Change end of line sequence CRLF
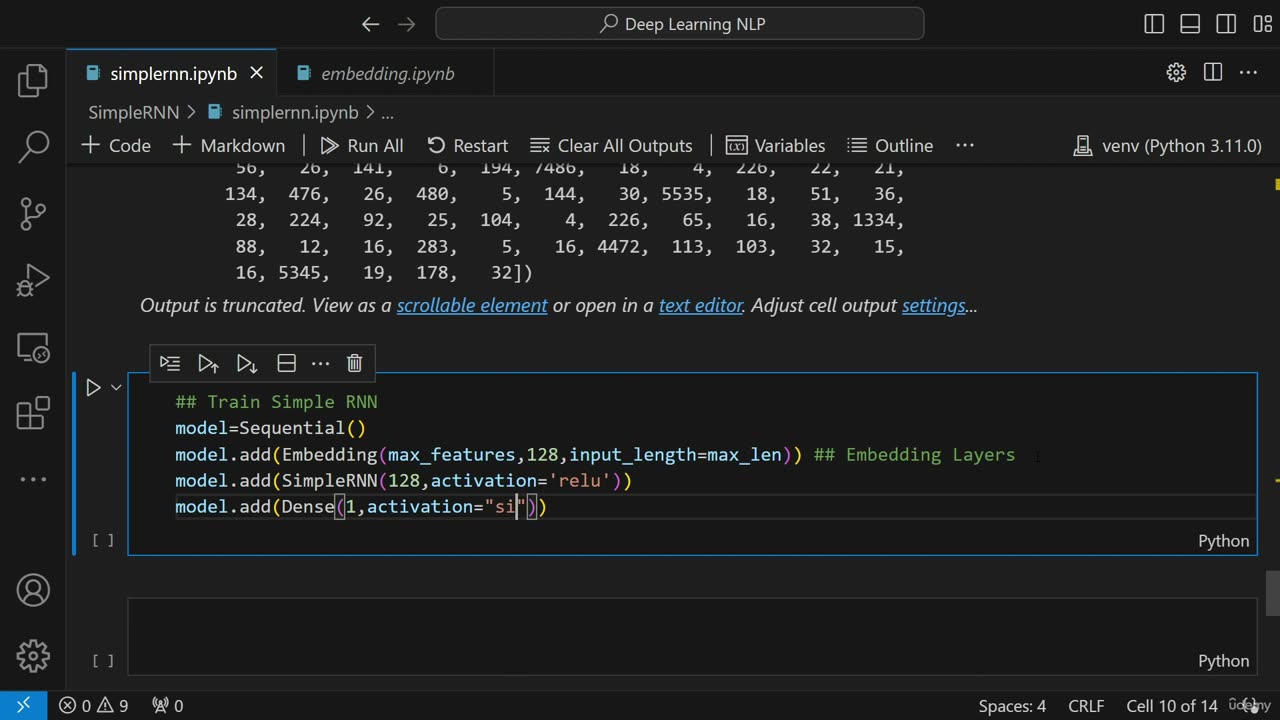Screen dimensions: 1280x720 1086,706
